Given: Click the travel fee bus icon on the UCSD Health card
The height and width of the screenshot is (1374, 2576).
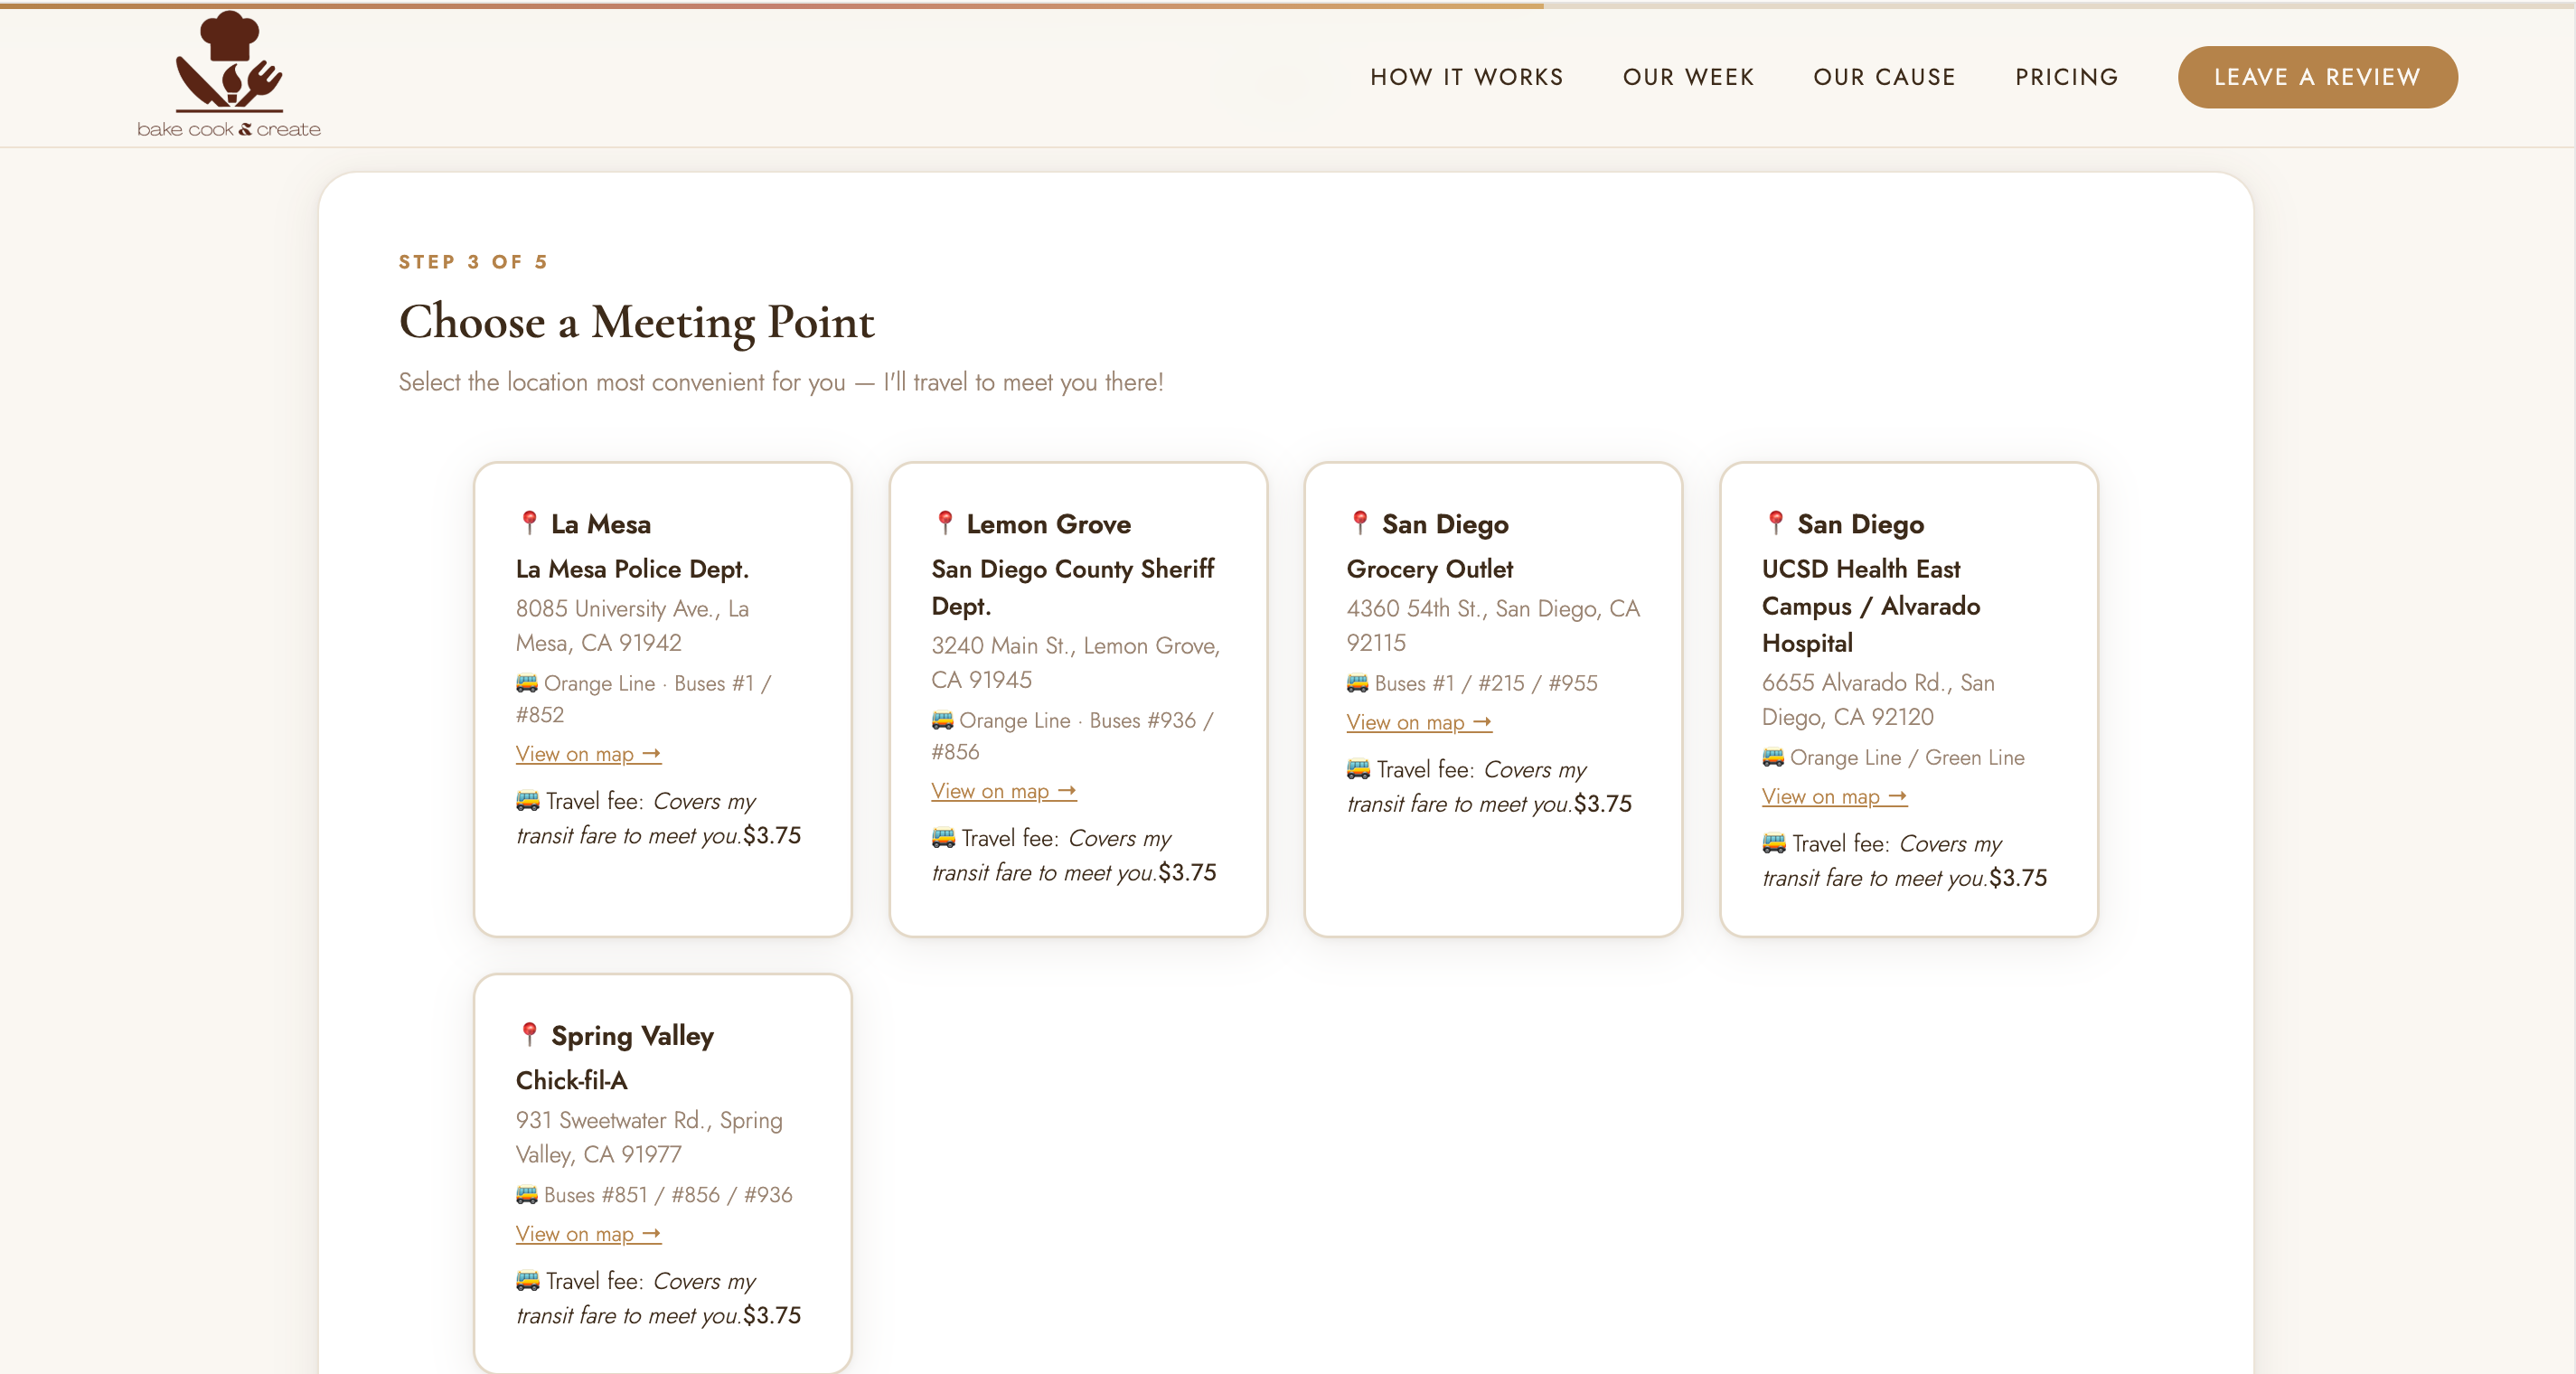Looking at the screenshot, I should [1774, 844].
